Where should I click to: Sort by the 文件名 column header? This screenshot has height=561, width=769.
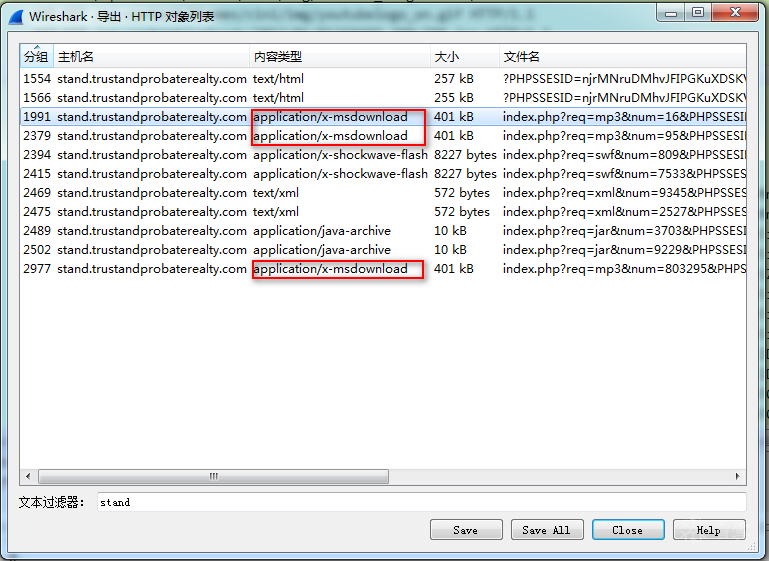(623, 56)
